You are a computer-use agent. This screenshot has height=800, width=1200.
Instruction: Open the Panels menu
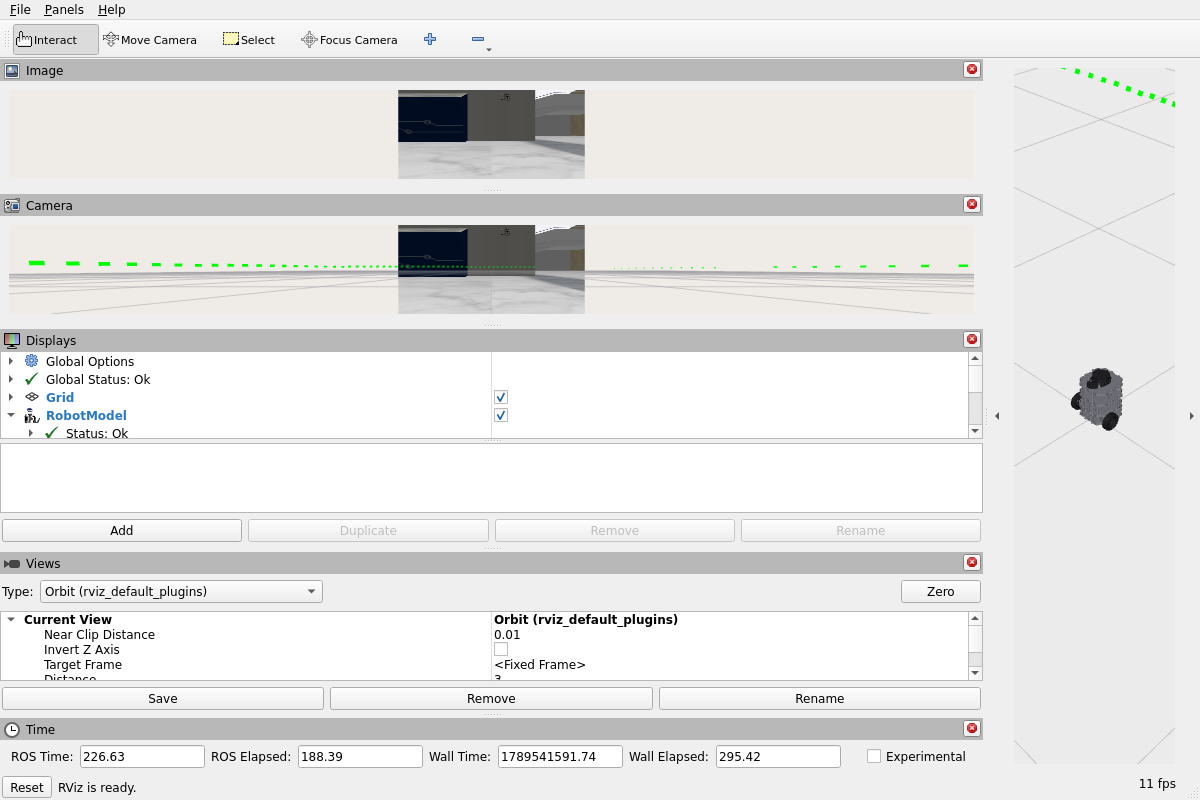(x=64, y=9)
